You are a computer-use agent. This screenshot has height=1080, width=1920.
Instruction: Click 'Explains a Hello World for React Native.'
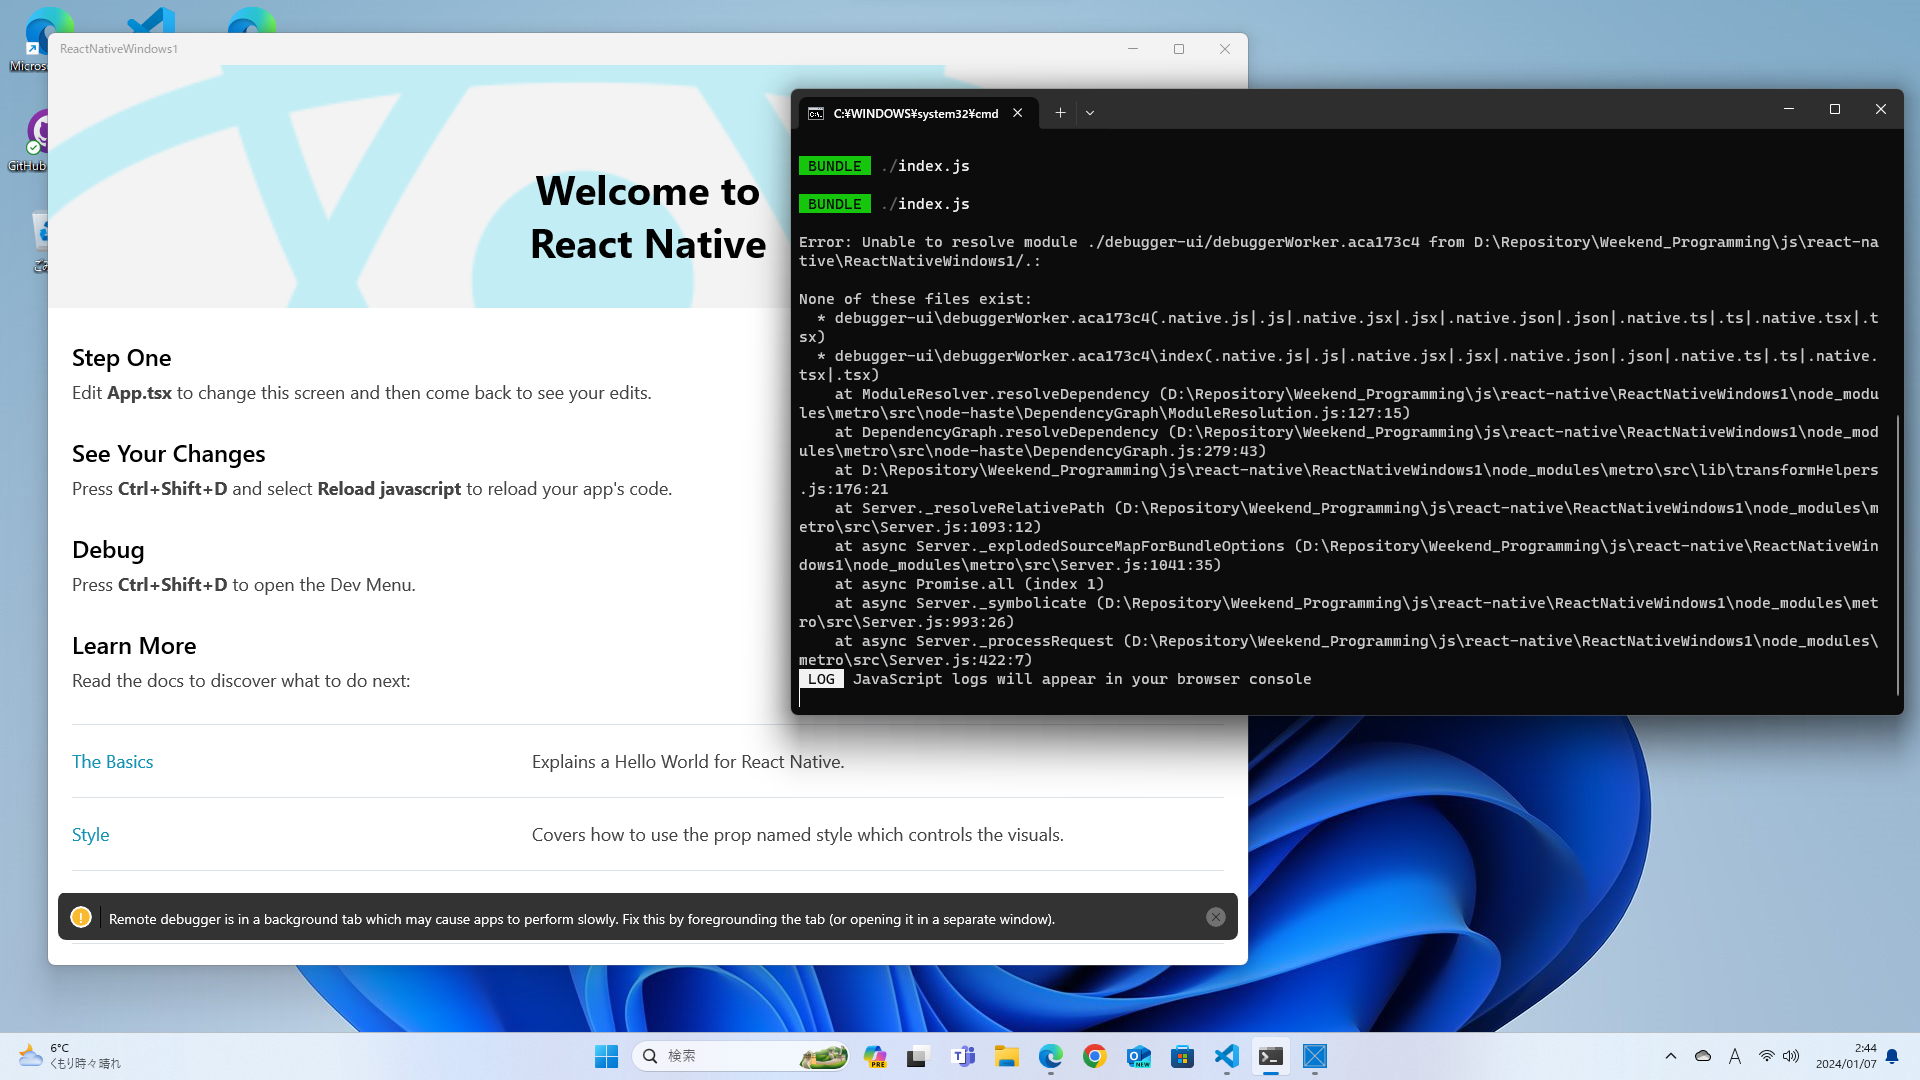point(688,762)
